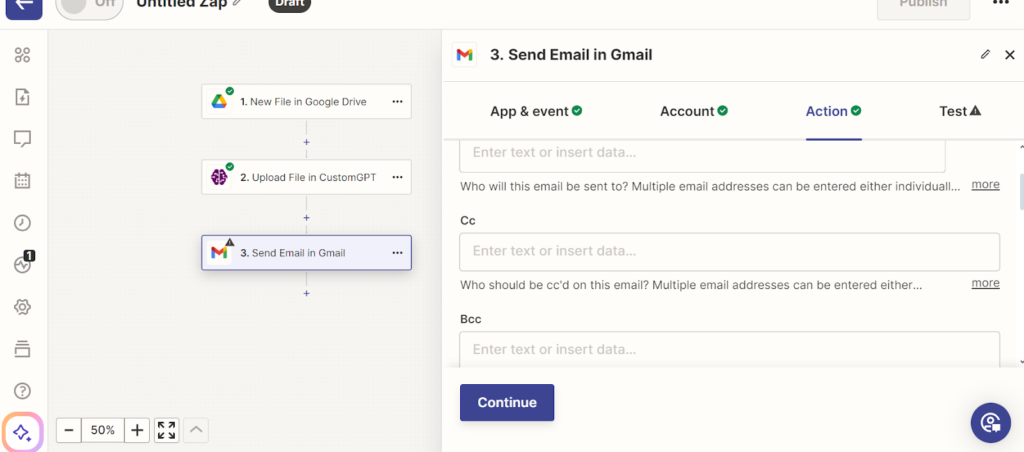This screenshot has width=1024, height=452.
Task: Open the help question mark icon
Action: pyautogui.click(x=23, y=391)
